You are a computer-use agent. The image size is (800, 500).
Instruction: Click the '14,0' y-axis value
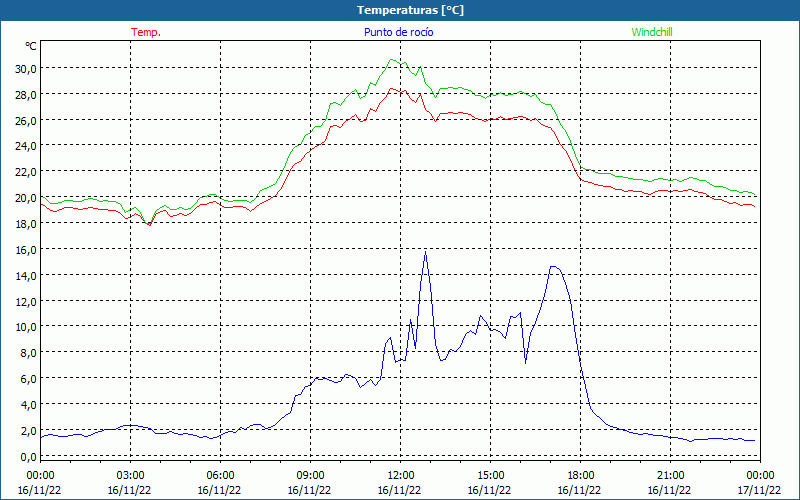click(x=25, y=276)
